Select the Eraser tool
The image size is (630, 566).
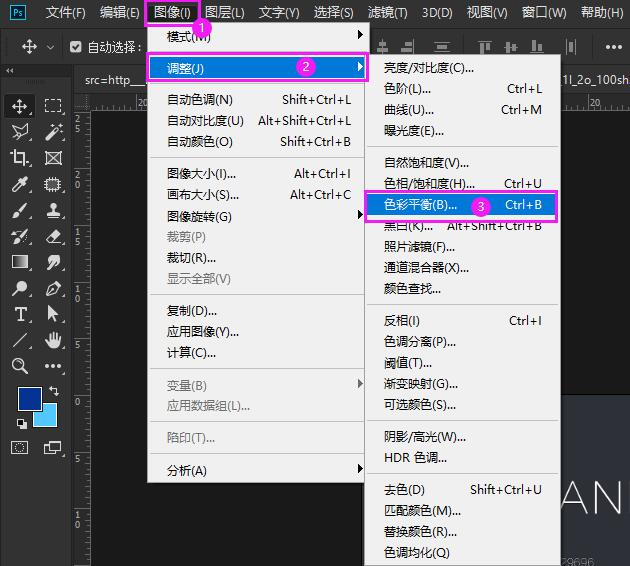tap(53, 237)
